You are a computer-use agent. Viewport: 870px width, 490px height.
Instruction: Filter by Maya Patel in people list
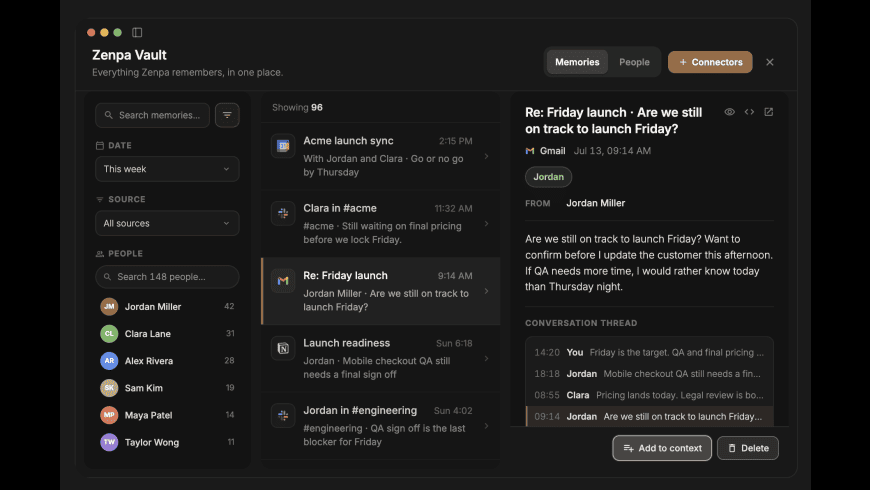coord(167,415)
